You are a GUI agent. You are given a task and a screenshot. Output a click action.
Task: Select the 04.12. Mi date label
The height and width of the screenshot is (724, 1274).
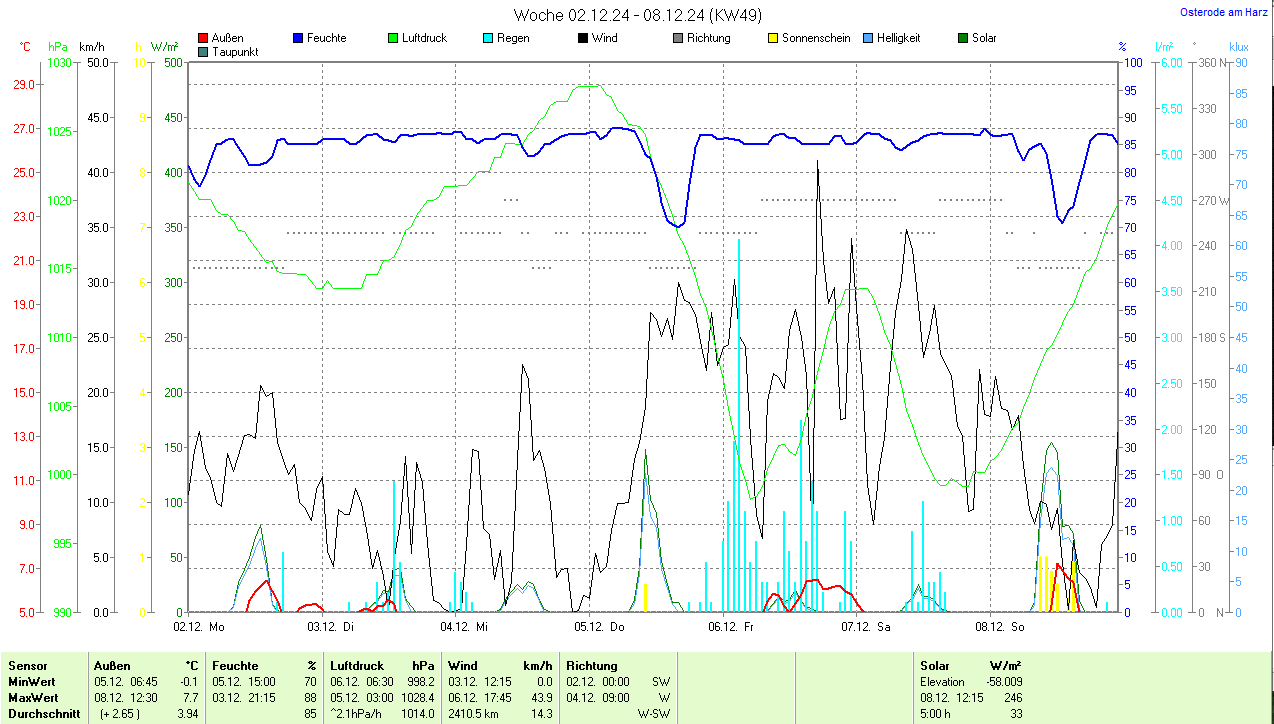pyautogui.click(x=465, y=627)
